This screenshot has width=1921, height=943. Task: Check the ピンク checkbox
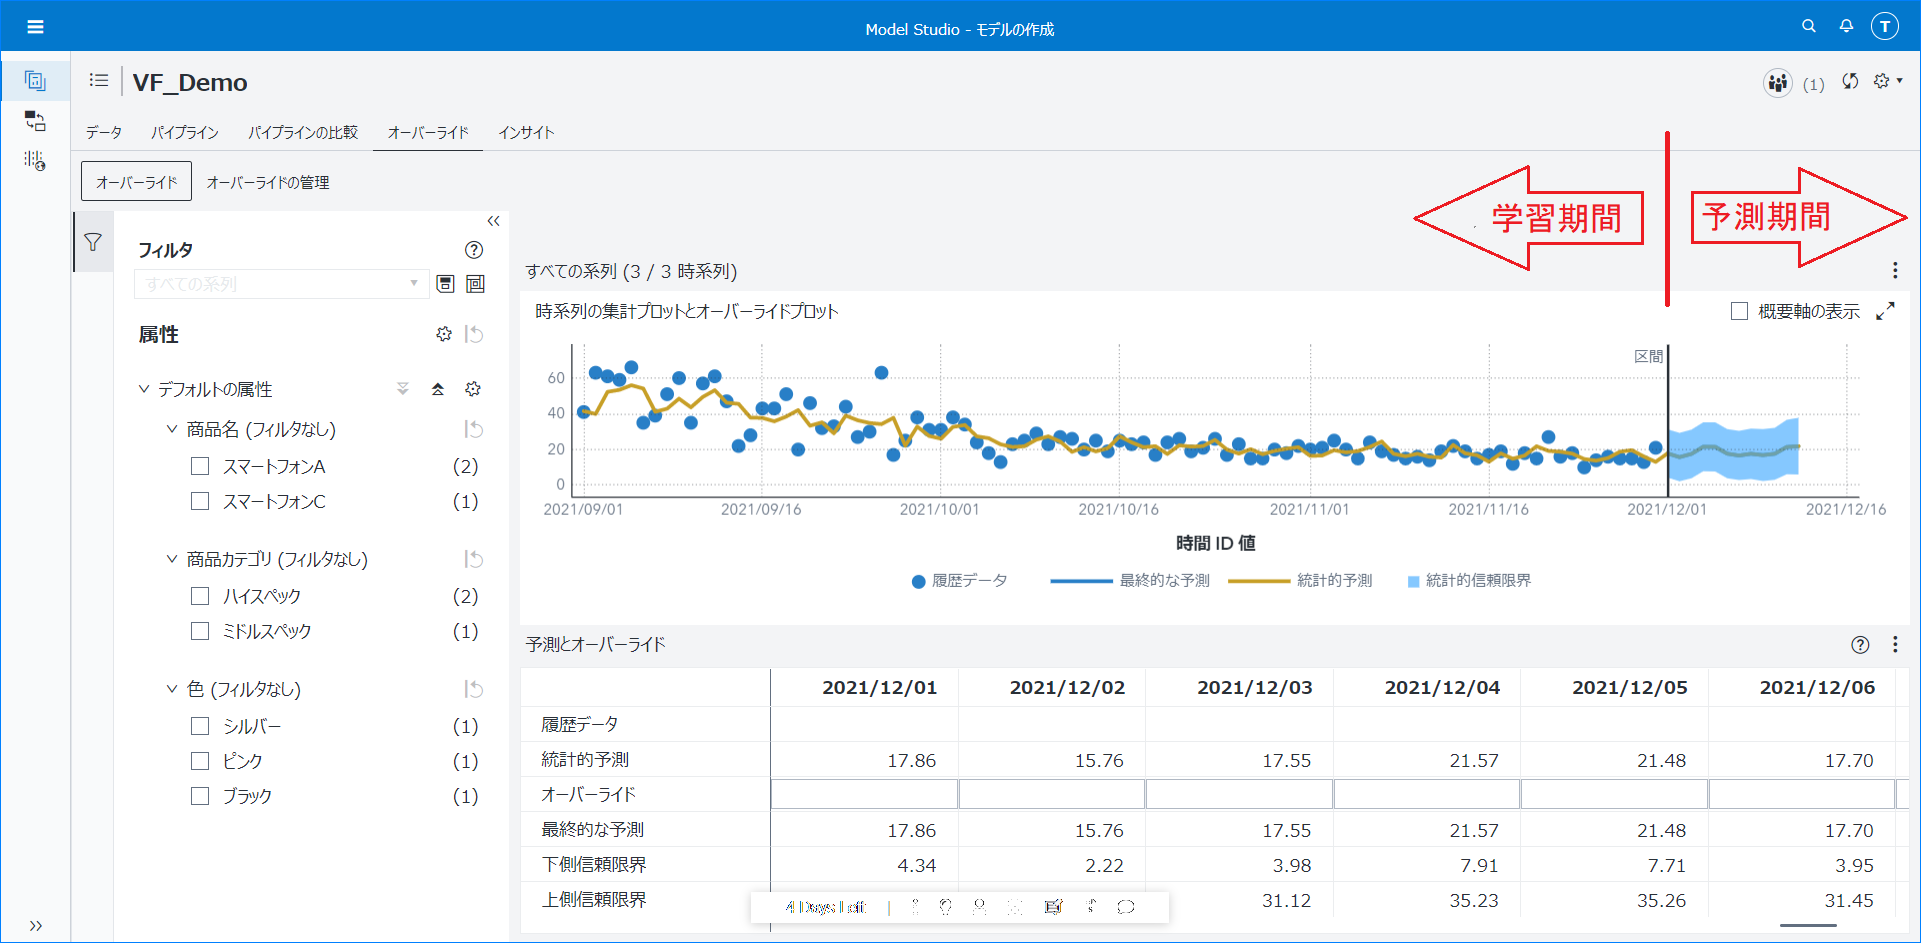[x=200, y=761]
